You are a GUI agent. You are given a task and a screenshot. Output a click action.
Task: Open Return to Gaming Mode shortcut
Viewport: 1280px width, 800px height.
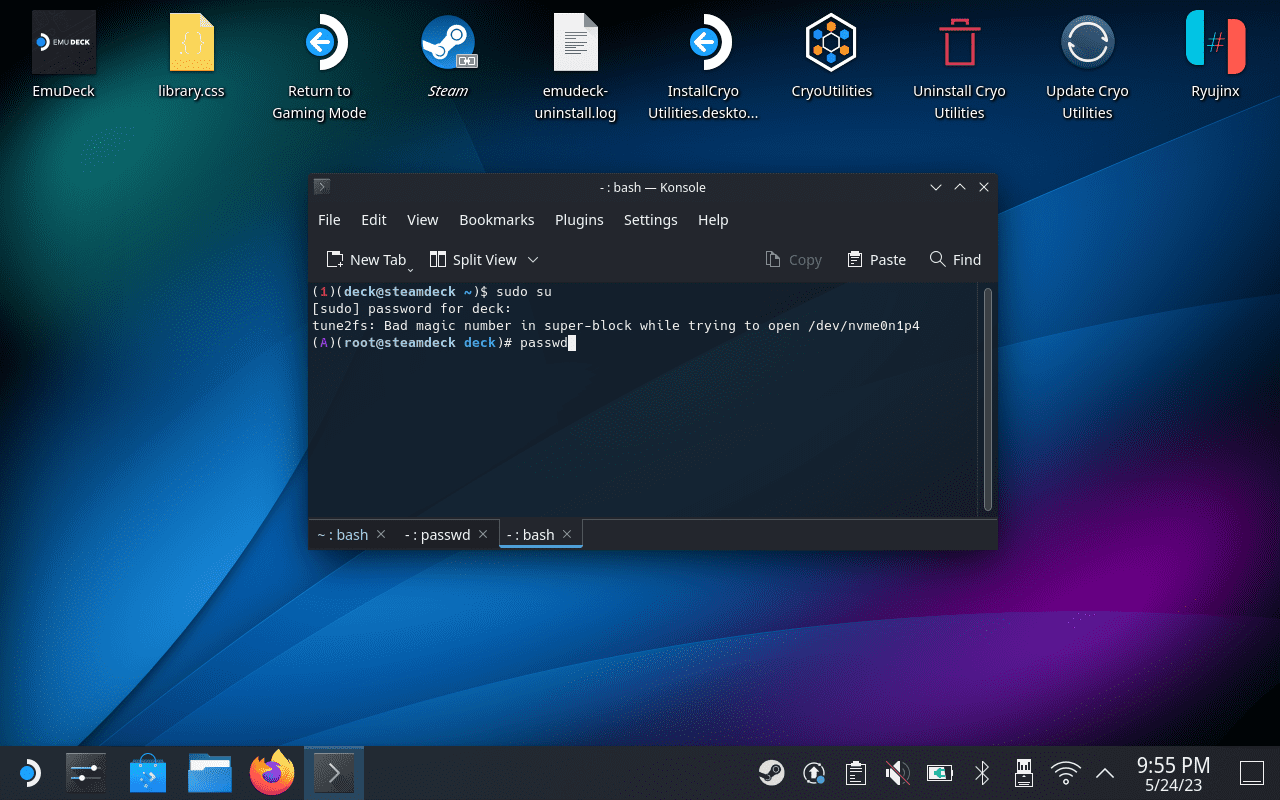click(319, 66)
